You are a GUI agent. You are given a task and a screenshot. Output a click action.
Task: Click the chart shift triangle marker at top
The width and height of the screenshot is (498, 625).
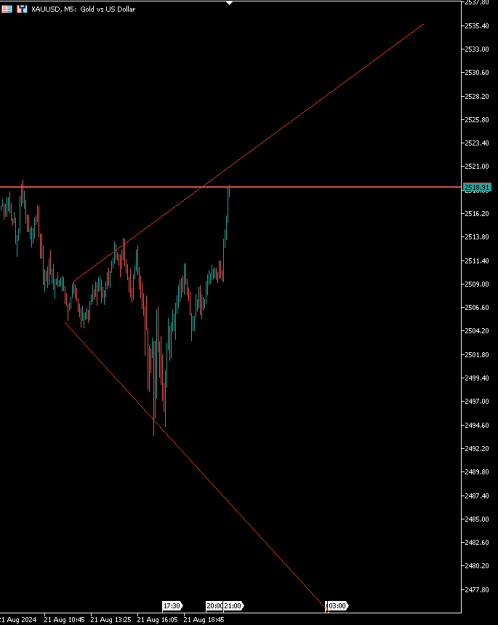pyautogui.click(x=229, y=3)
